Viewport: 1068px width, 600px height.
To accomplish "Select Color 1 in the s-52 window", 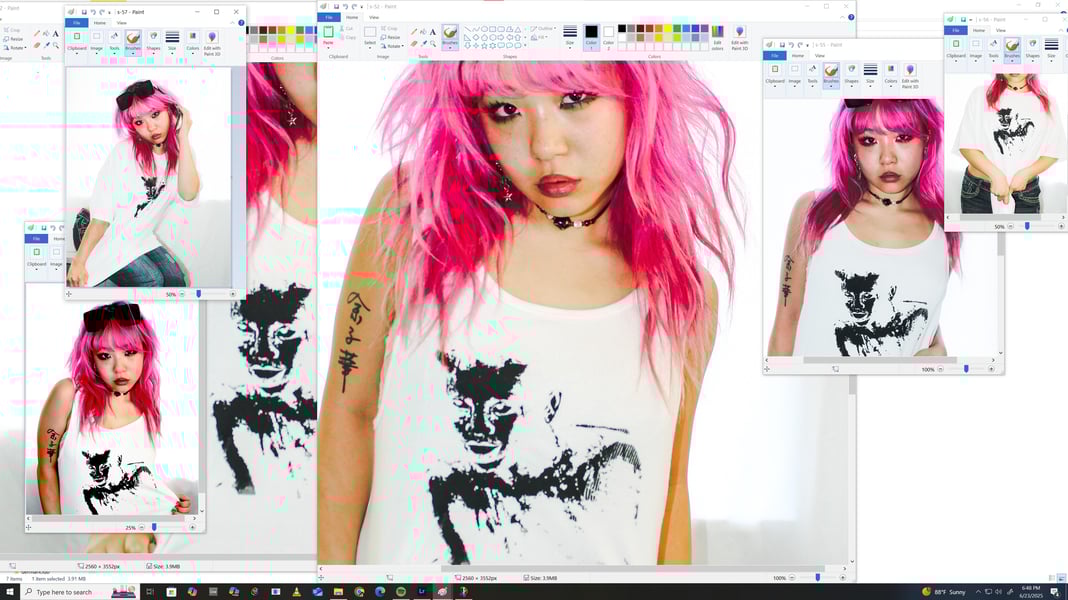I will [x=591, y=35].
